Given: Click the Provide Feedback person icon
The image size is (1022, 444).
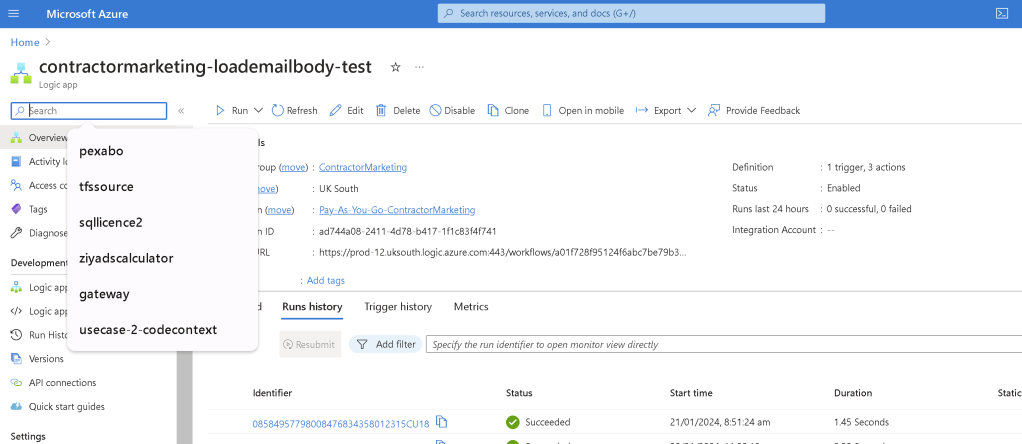Looking at the screenshot, I should 714,110.
